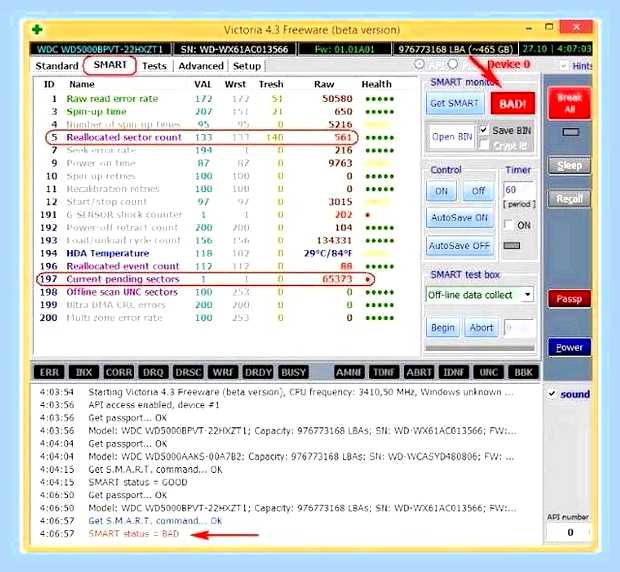
Task: Click the Health column header
Action: [x=376, y=84]
